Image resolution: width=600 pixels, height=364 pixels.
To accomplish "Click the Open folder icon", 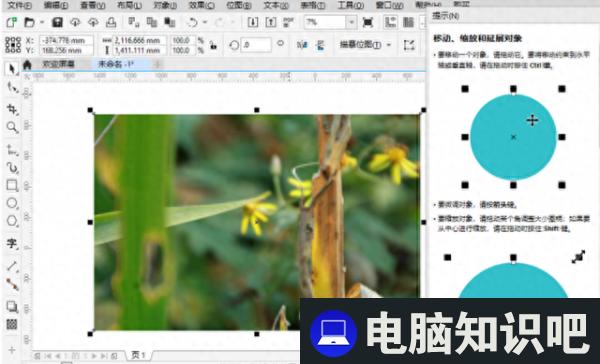I will (29, 22).
